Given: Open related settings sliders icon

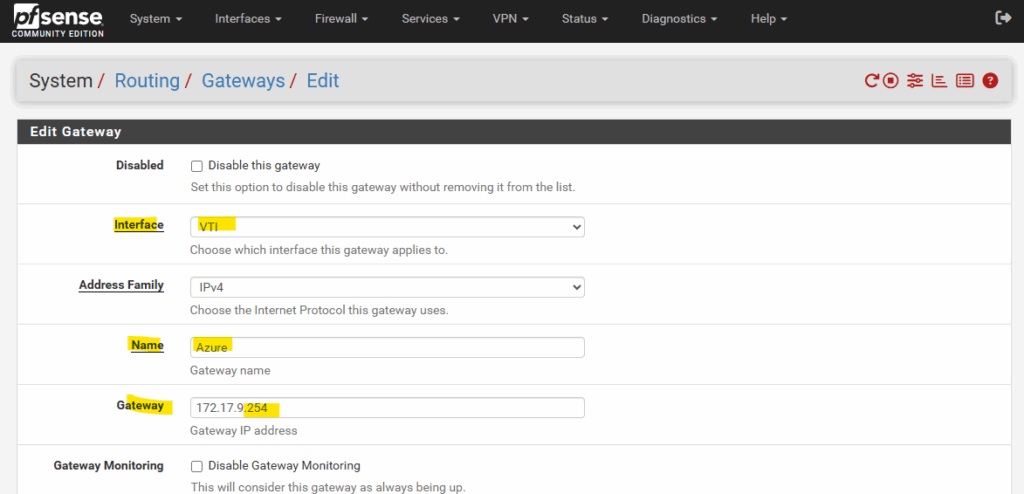Looking at the screenshot, I should [915, 81].
